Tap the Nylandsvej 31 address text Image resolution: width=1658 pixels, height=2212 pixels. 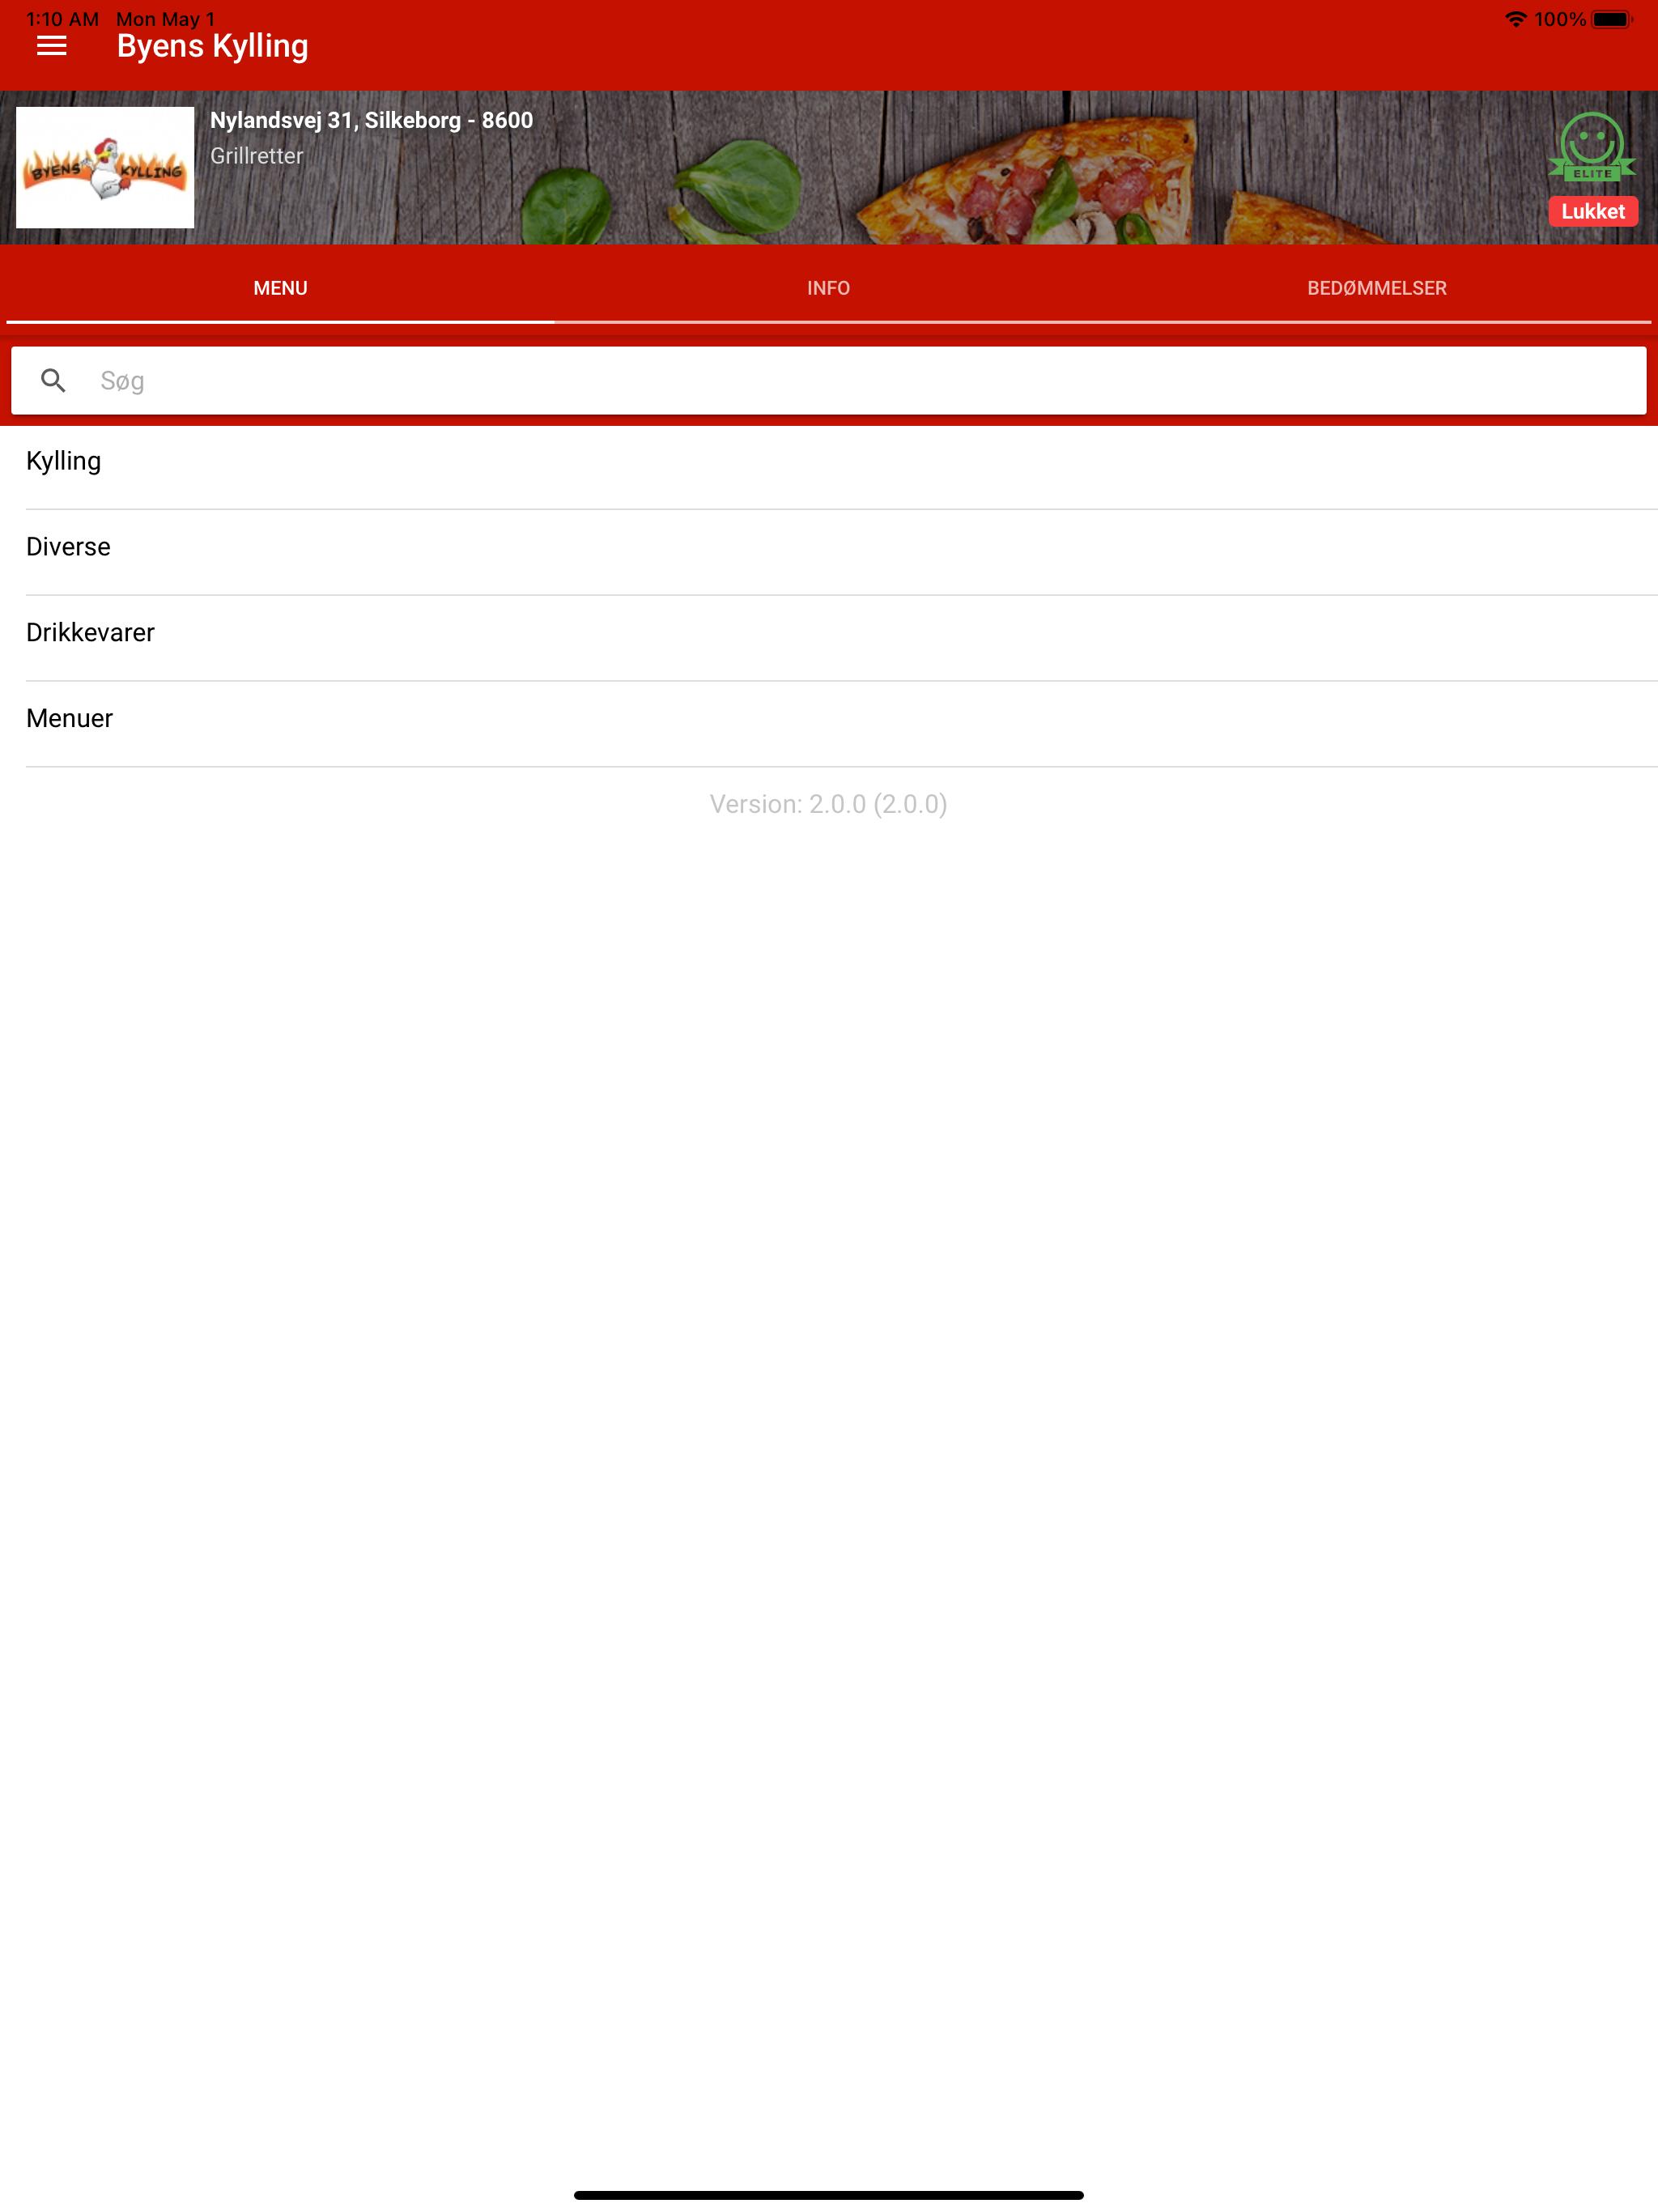click(x=371, y=120)
